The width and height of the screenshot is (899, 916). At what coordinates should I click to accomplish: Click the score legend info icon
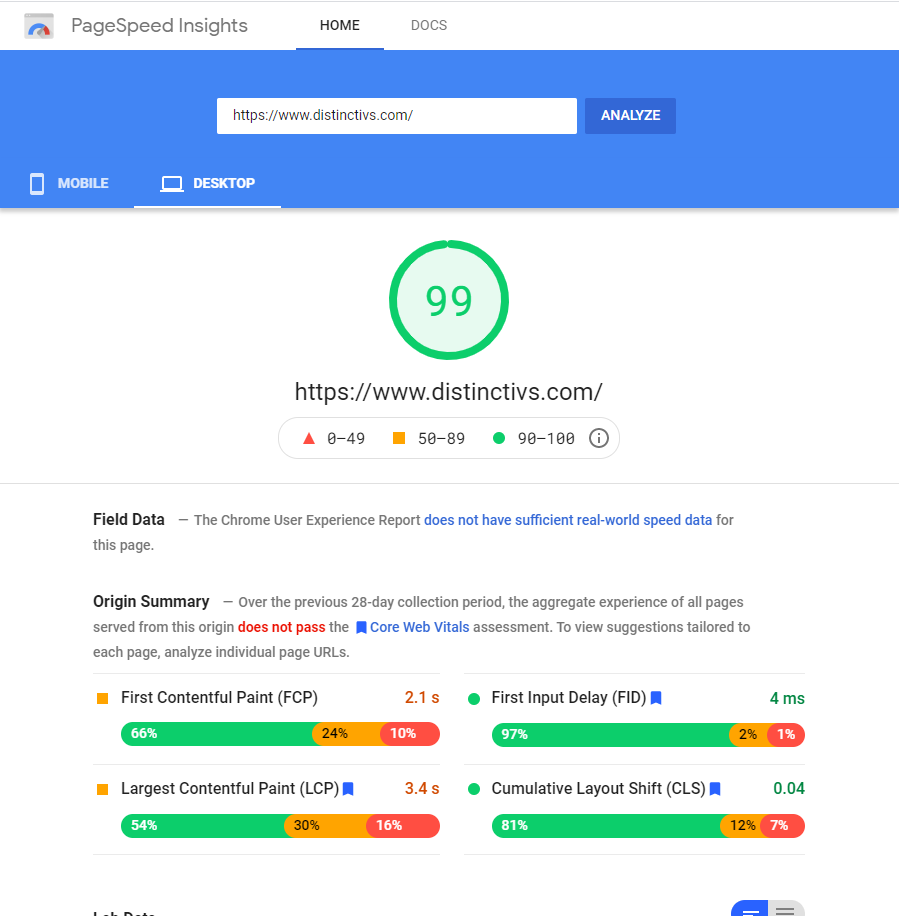(x=599, y=438)
